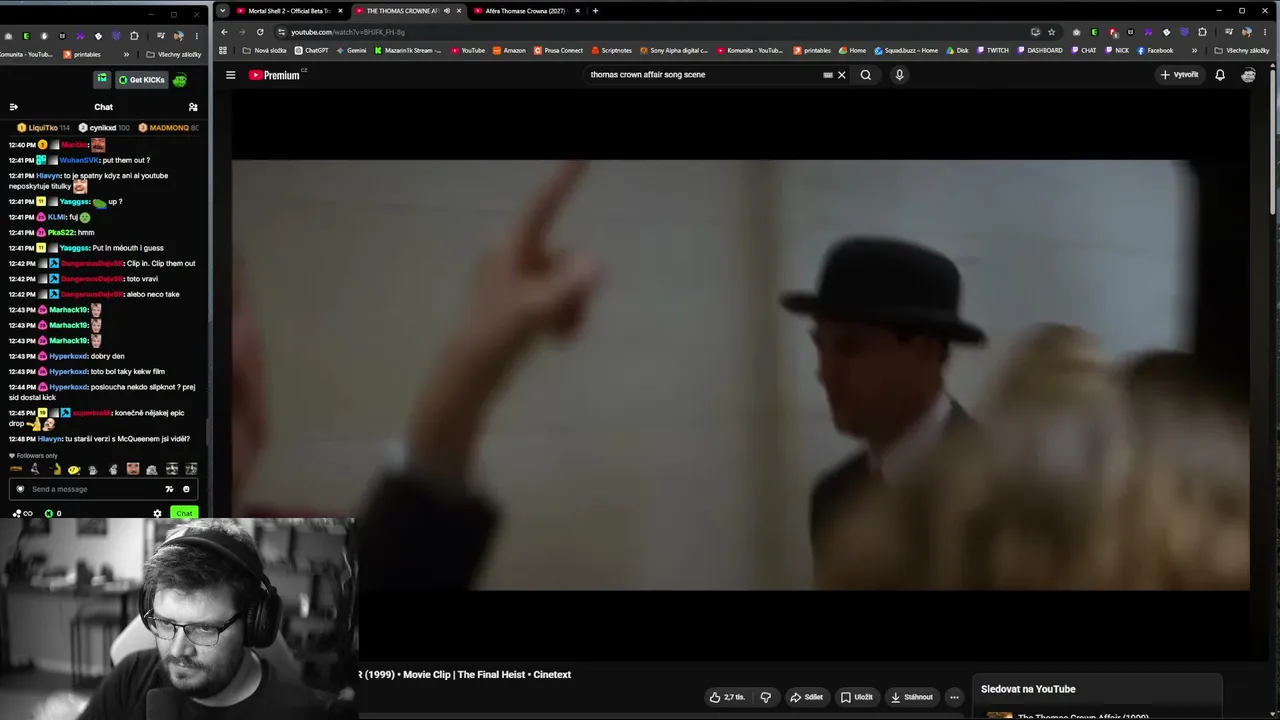Collapse the Kick chat panel
The image size is (1280, 720).
[x=13, y=107]
